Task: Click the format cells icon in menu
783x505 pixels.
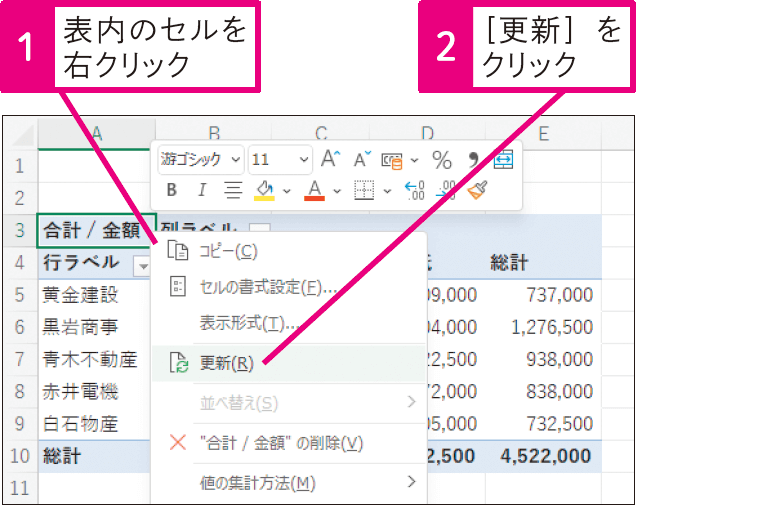Action: point(177,287)
